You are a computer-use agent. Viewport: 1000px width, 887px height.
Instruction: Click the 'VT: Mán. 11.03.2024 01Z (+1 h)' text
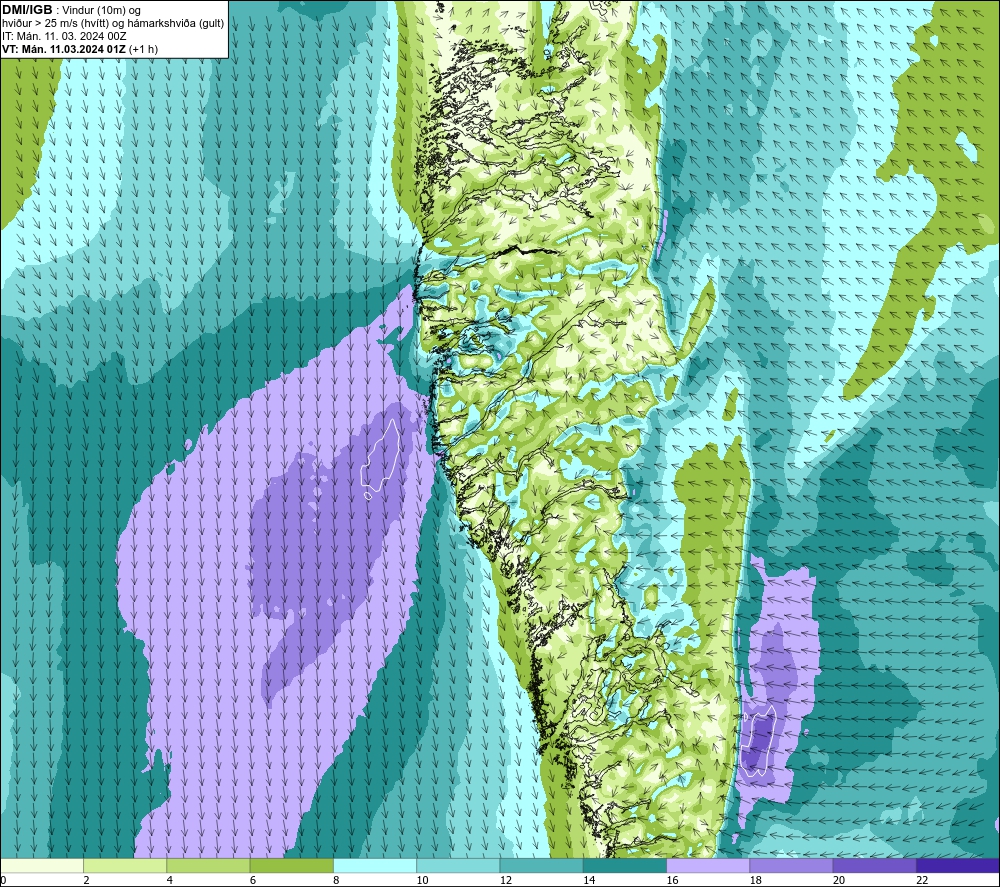(80, 49)
